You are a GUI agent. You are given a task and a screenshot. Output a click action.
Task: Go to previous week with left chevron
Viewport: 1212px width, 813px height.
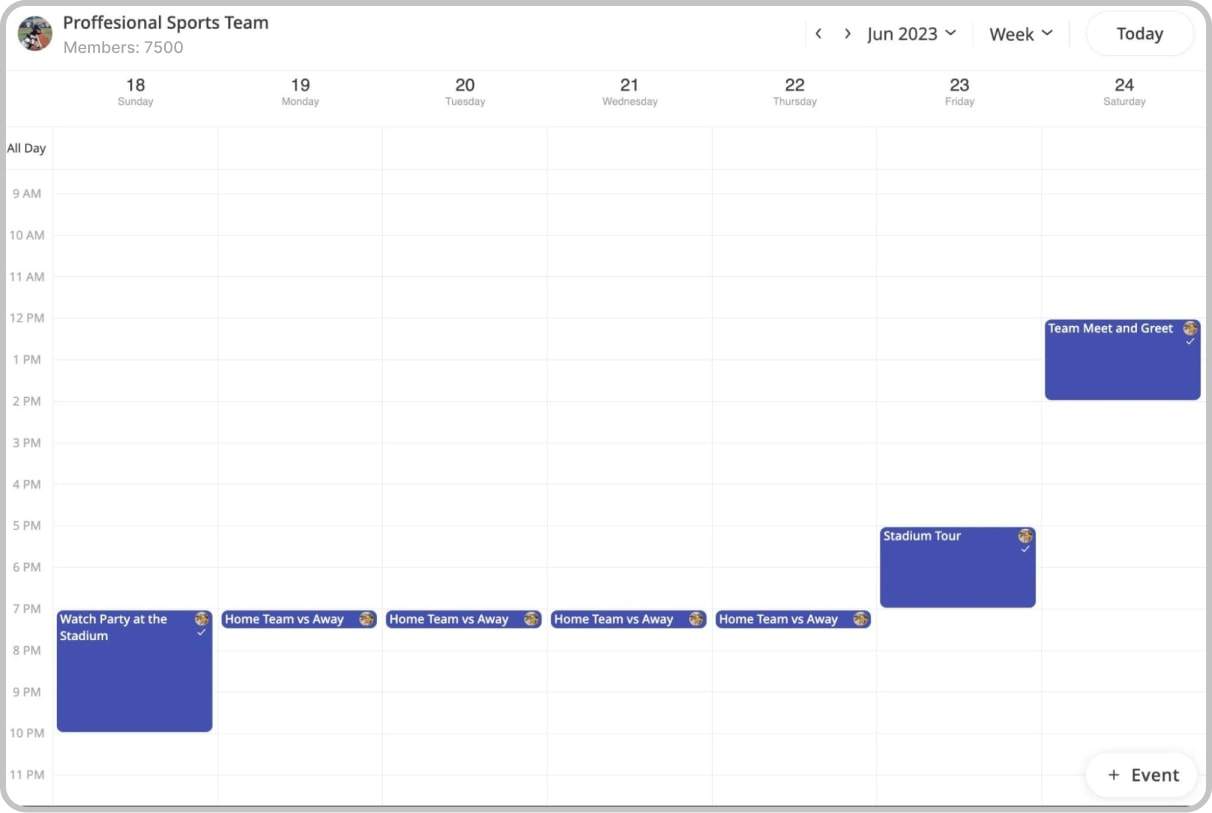pos(818,34)
